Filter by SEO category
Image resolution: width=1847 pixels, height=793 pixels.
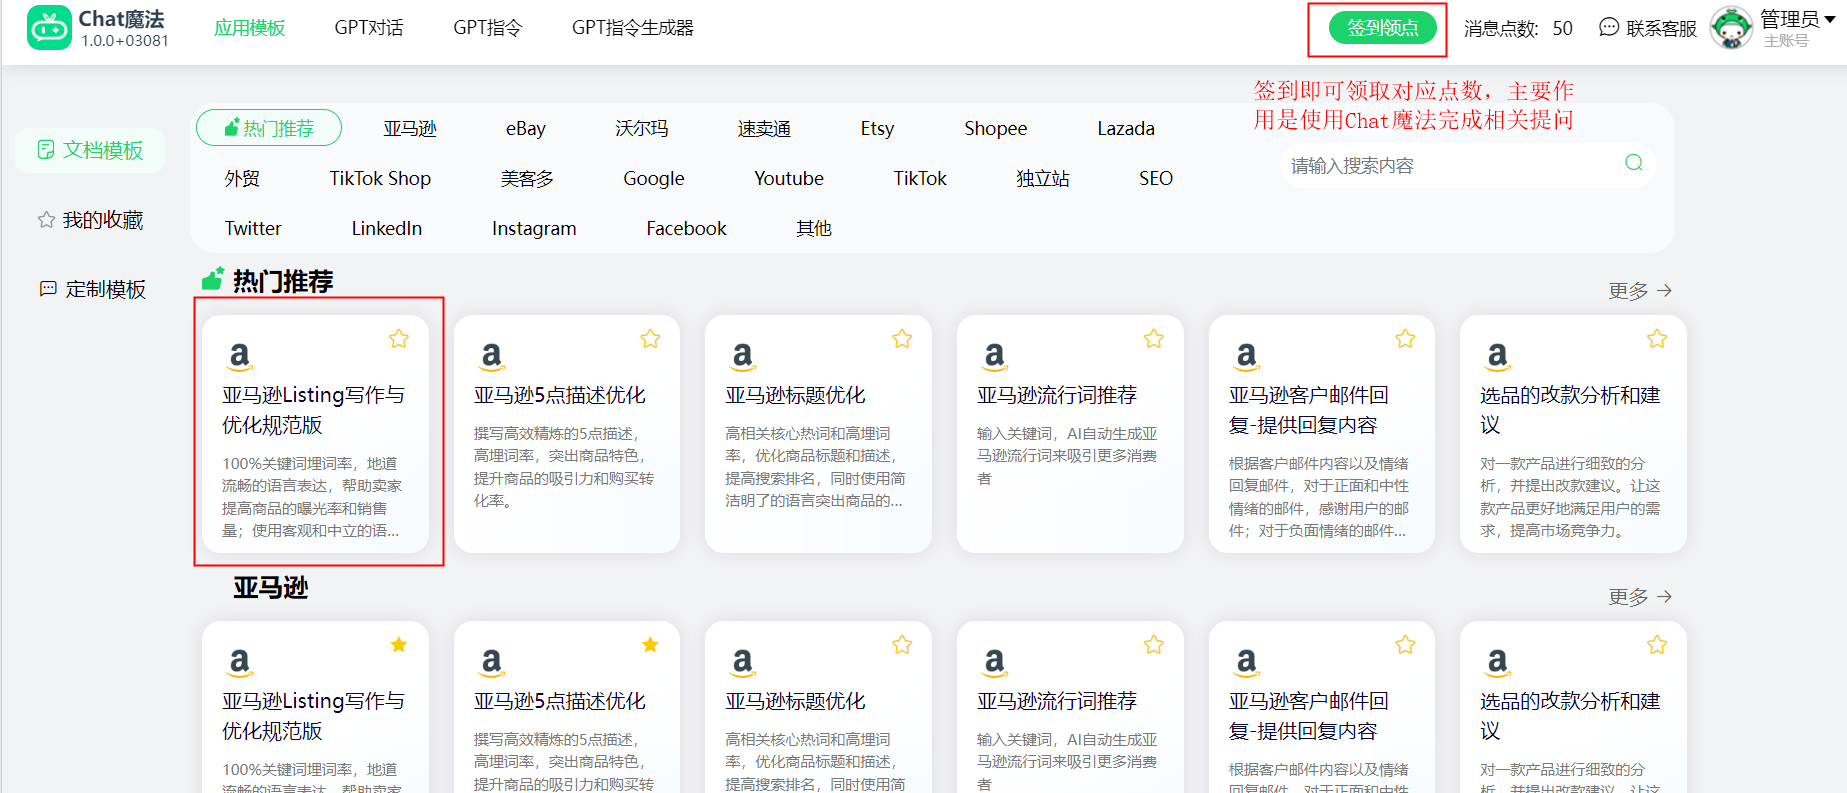click(x=1156, y=178)
